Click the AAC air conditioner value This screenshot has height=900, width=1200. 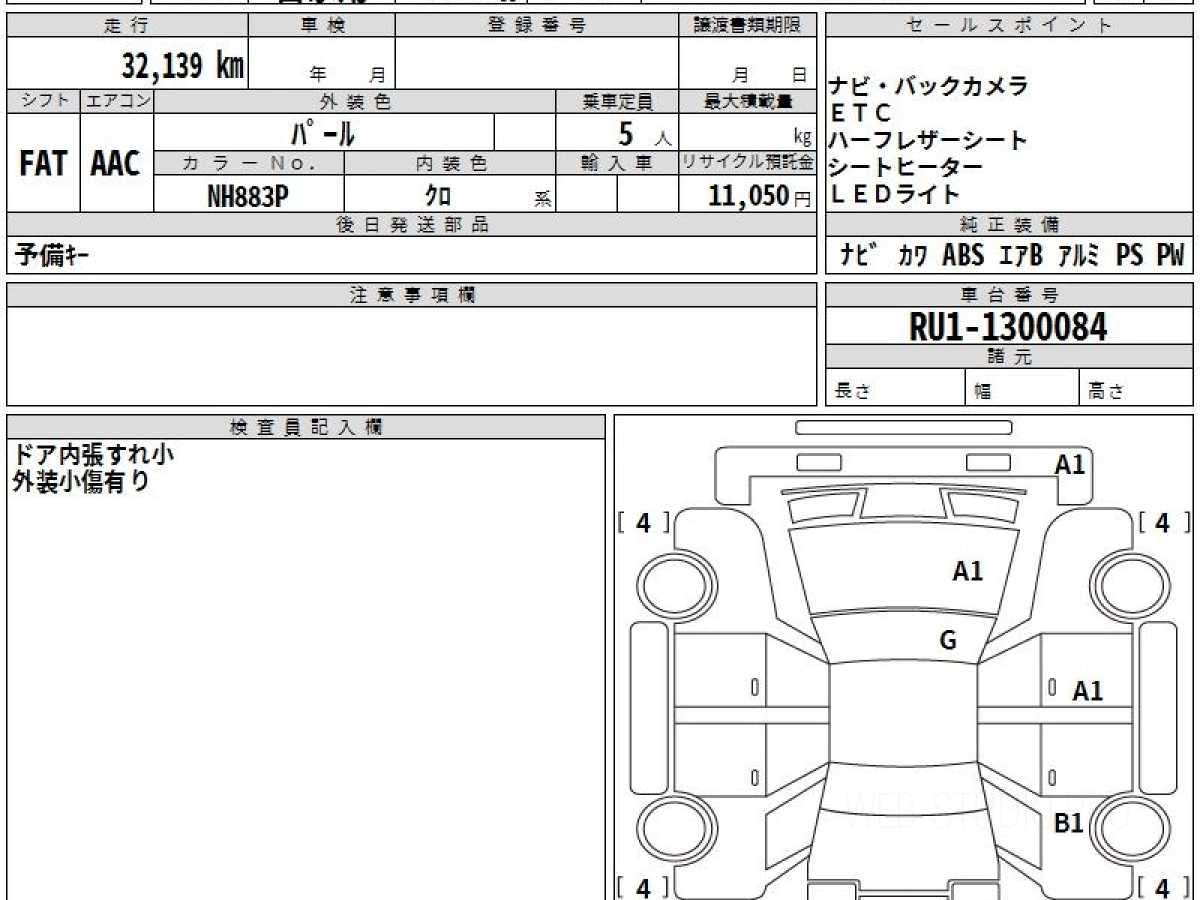coord(116,164)
